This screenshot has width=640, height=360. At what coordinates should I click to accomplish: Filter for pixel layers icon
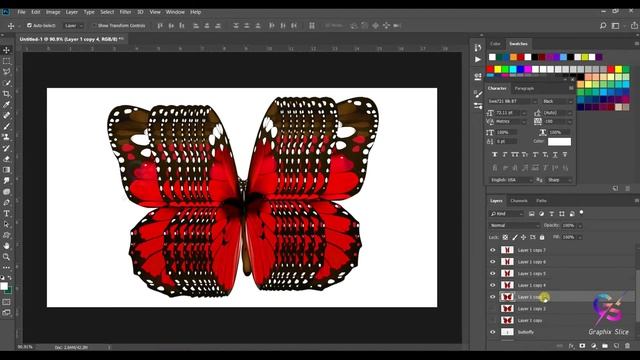(531, 213)
